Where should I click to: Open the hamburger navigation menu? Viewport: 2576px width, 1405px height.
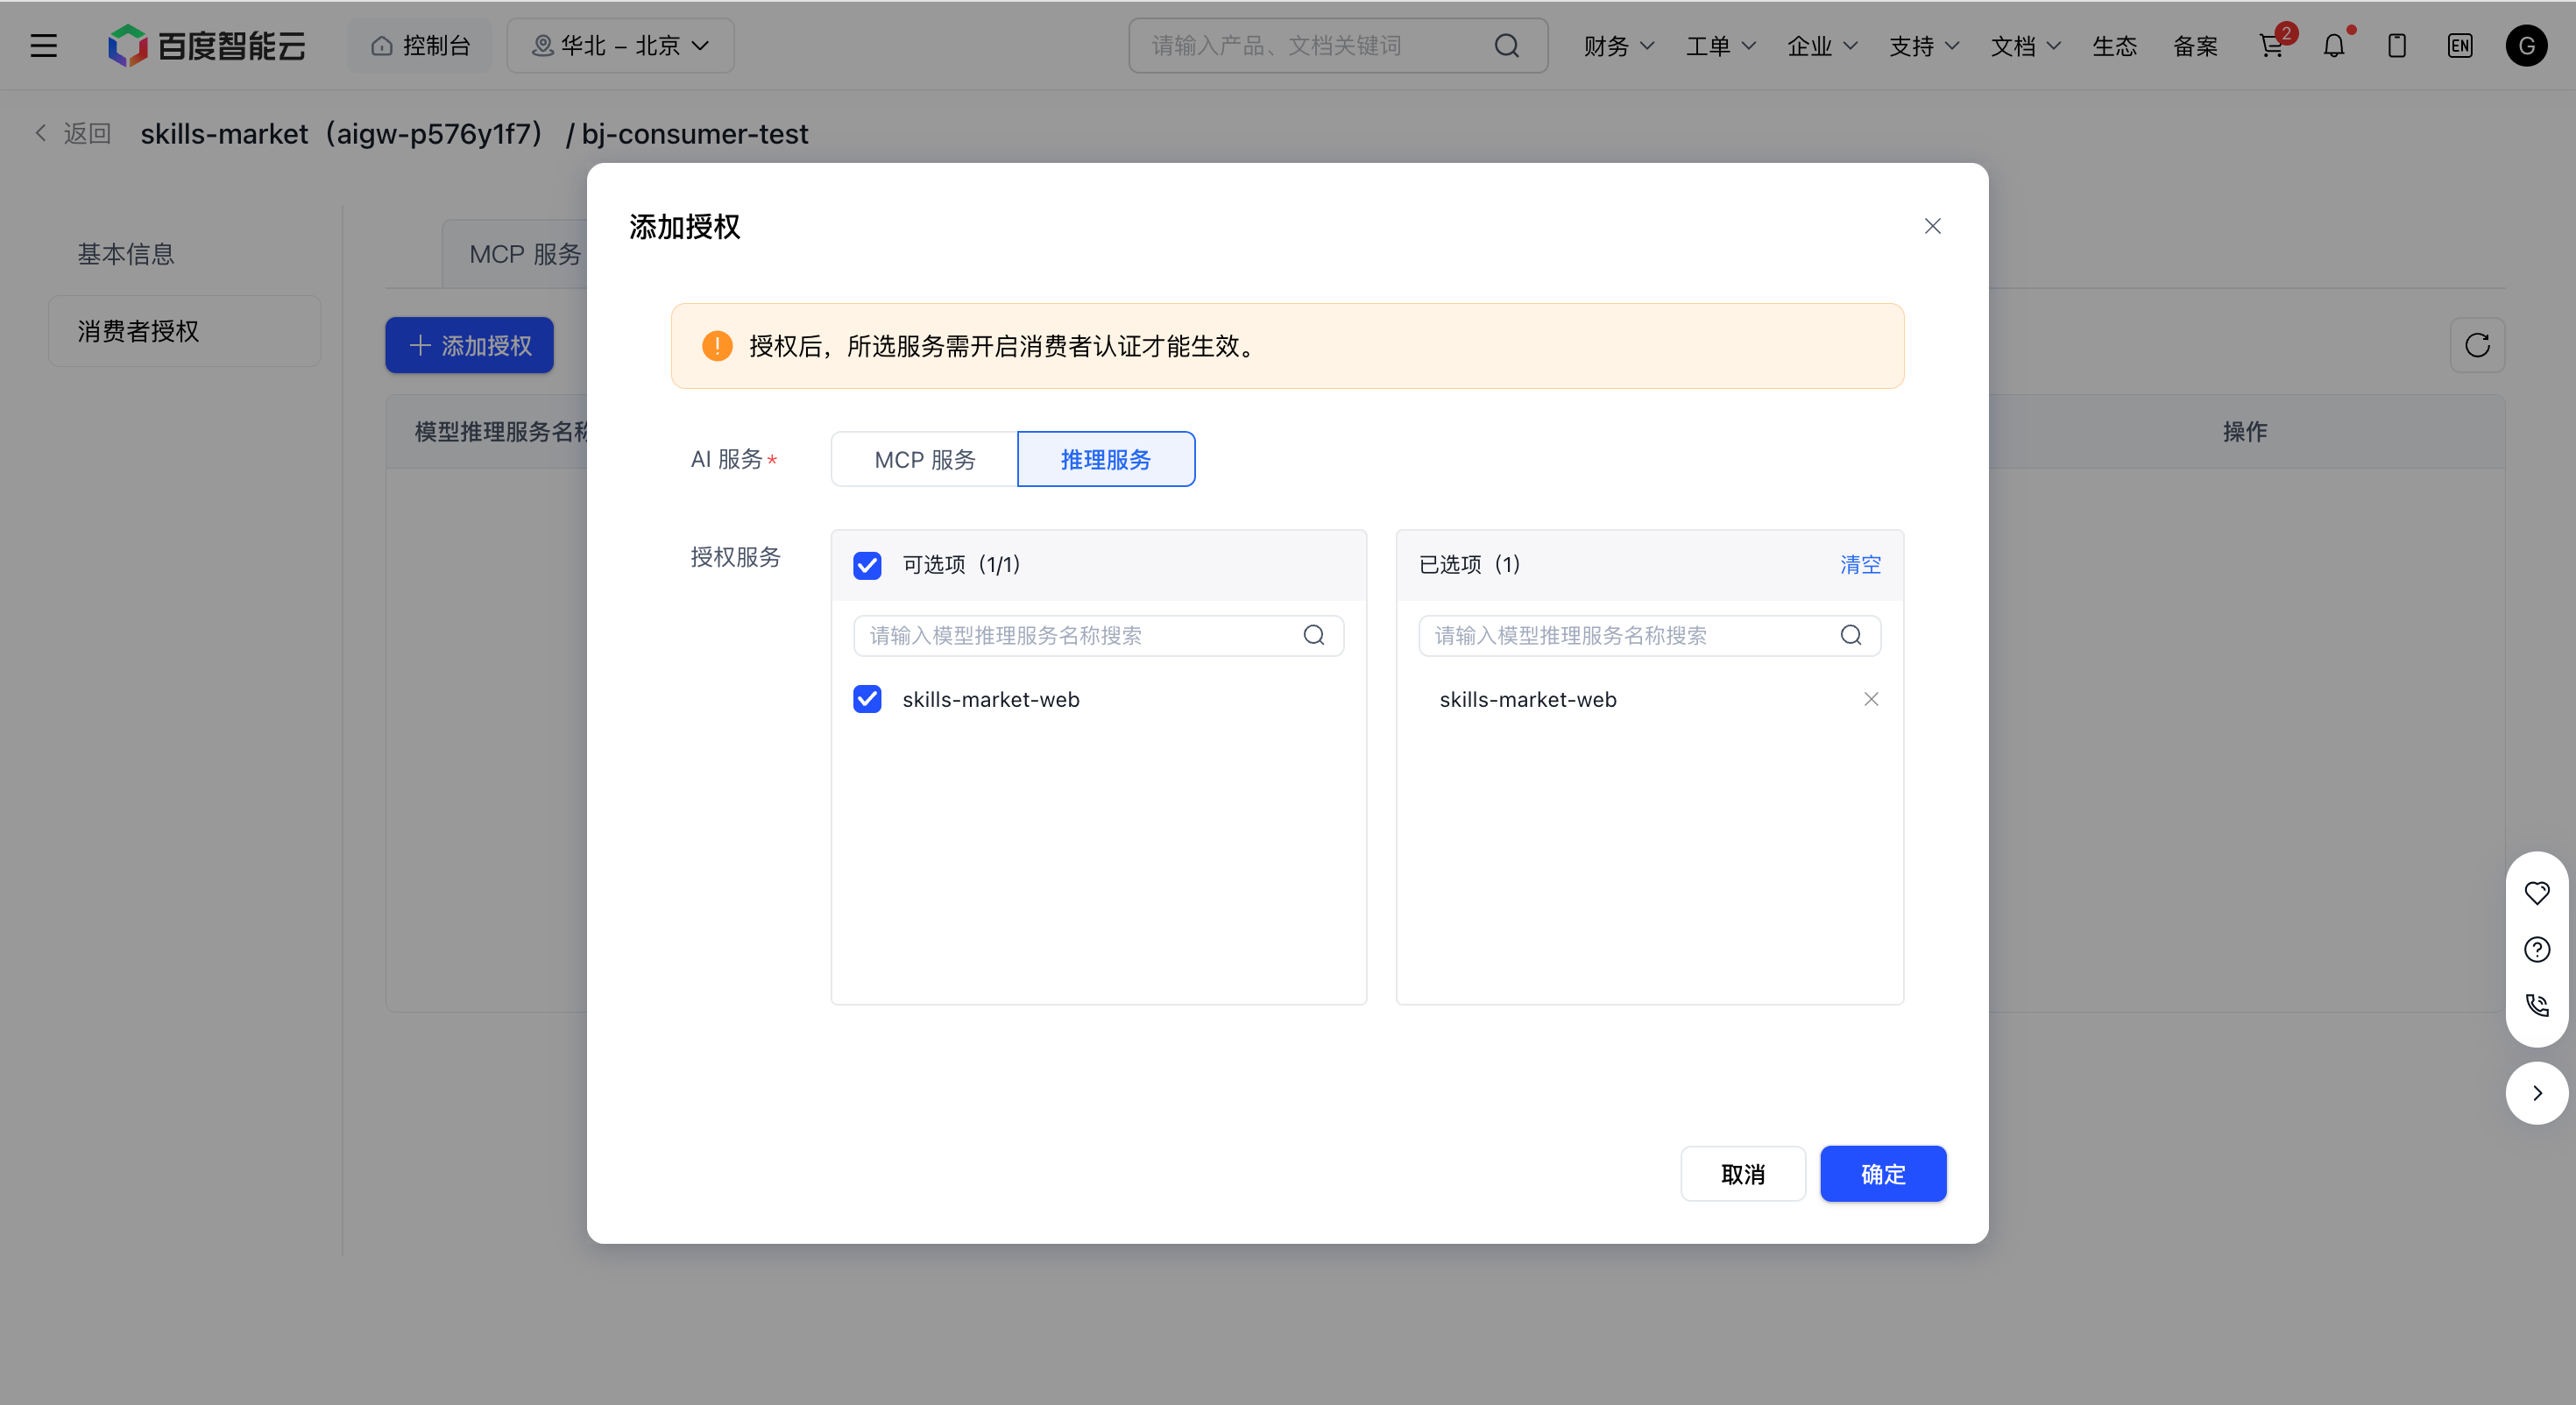tap(43, 46)
